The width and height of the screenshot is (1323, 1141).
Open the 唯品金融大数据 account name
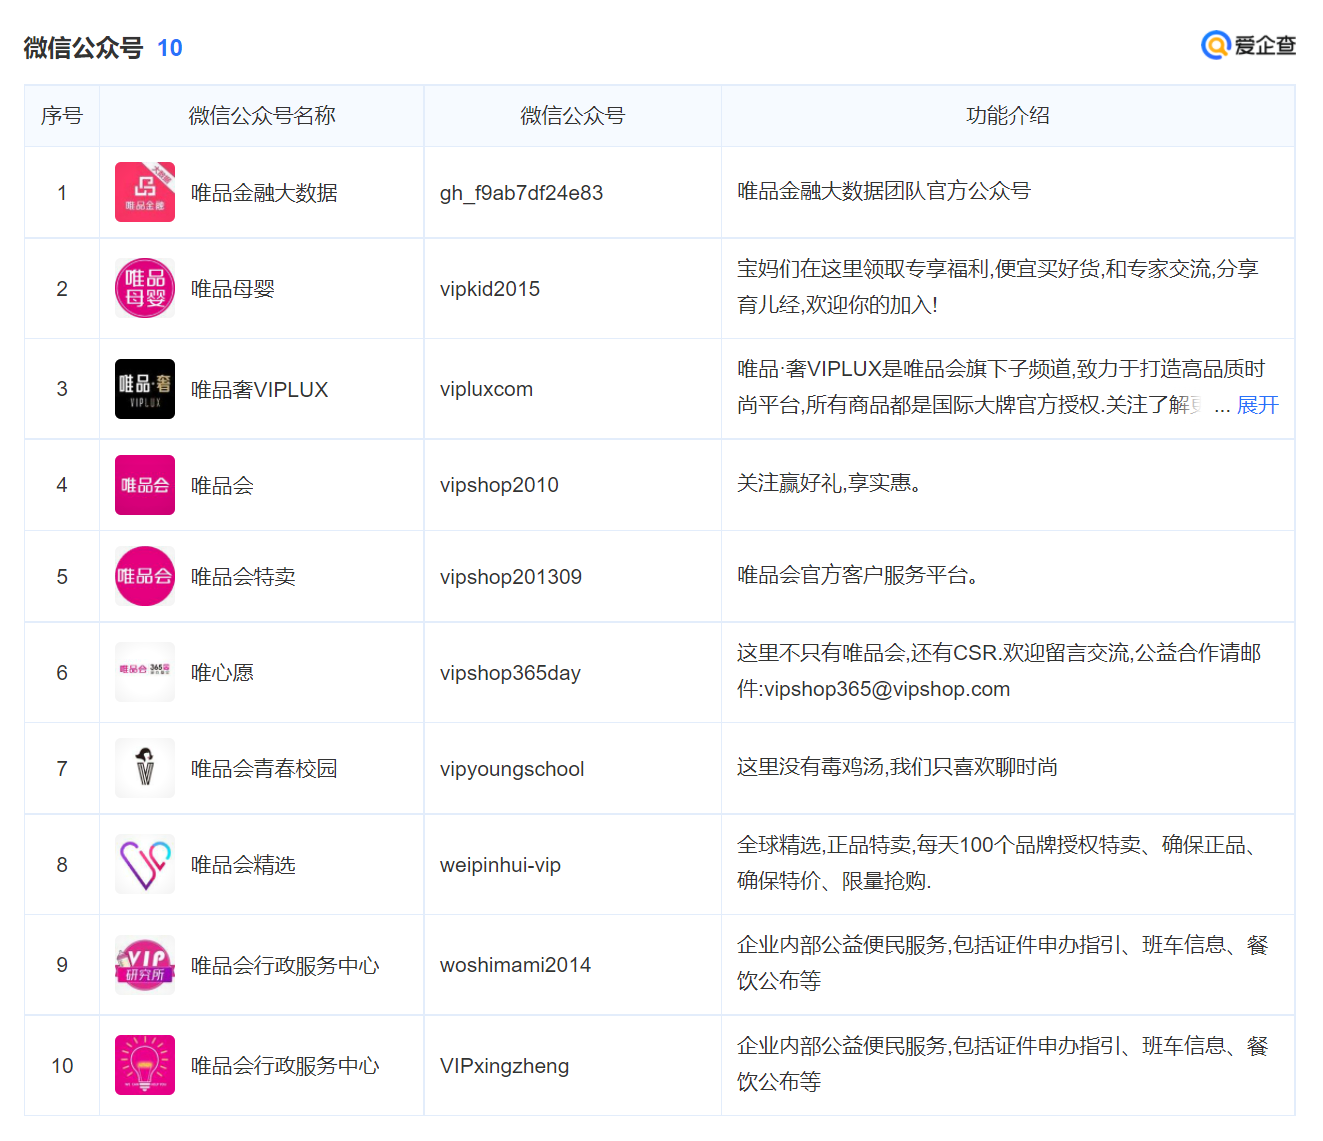pyautogui.click(x=264, y=193)
